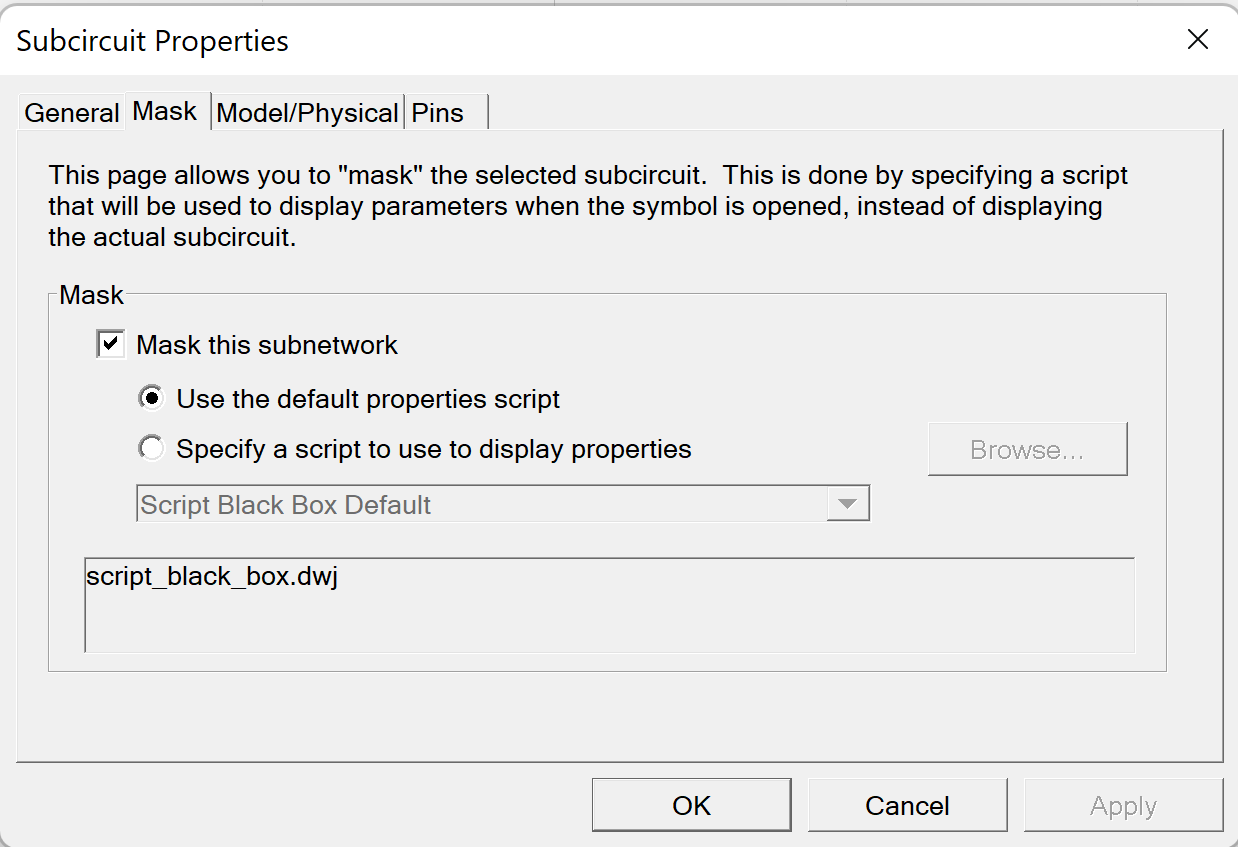Confirm with the OK button

(x=691, y=806)
